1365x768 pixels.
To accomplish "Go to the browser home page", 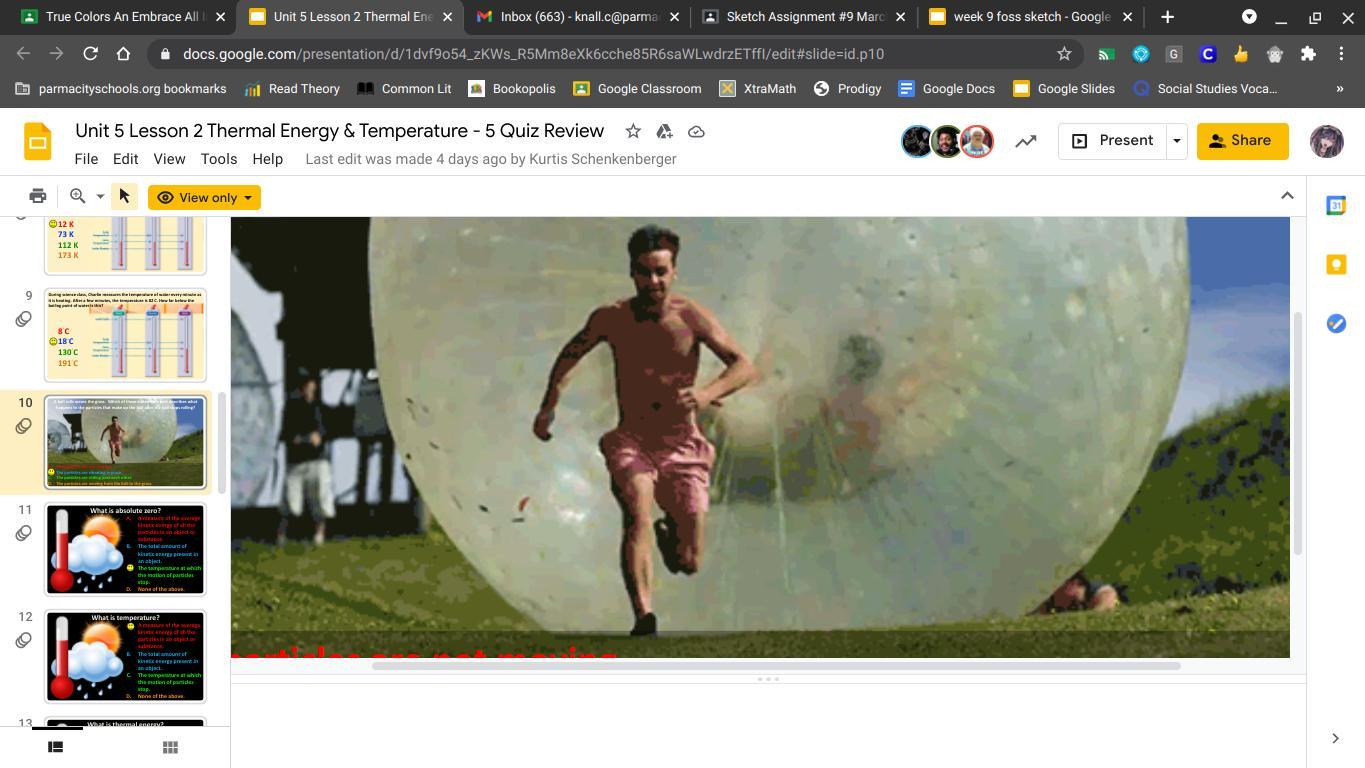I will (x=123, y=54).
